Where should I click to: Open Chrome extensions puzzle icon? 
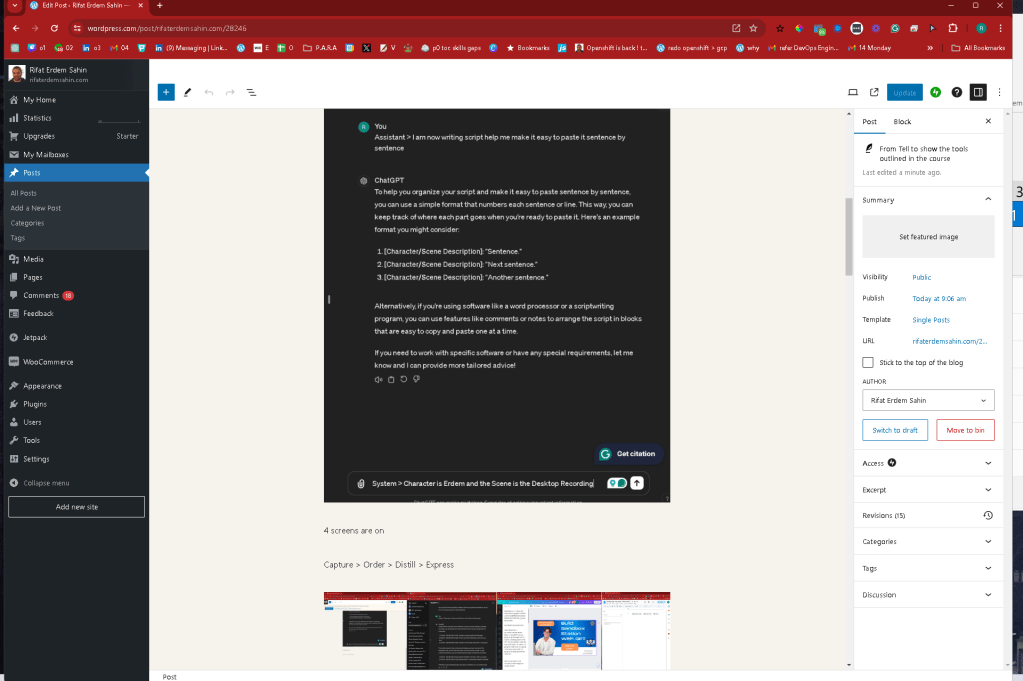click(953, 28)
